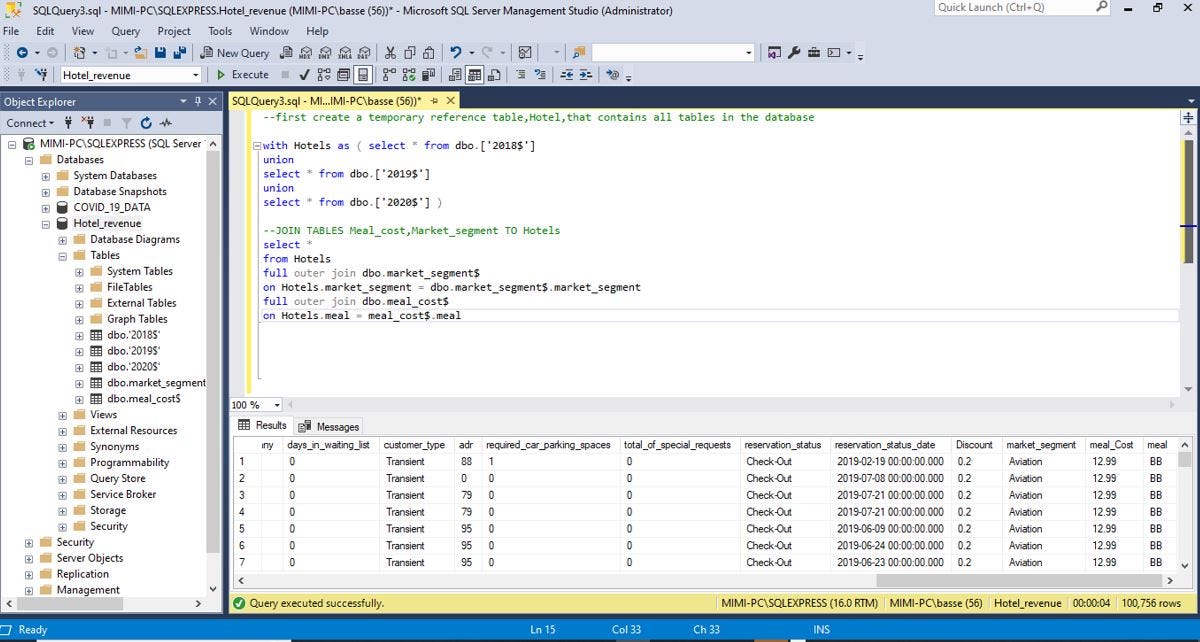1200x642 pixels.
Task: Click the Increase Indent icon
Action: (x=586, y=74)
